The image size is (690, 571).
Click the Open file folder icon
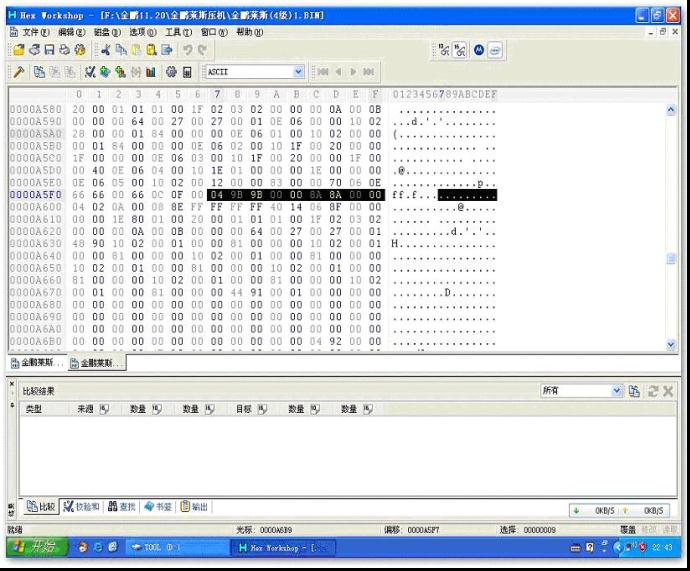coord(18,50)
